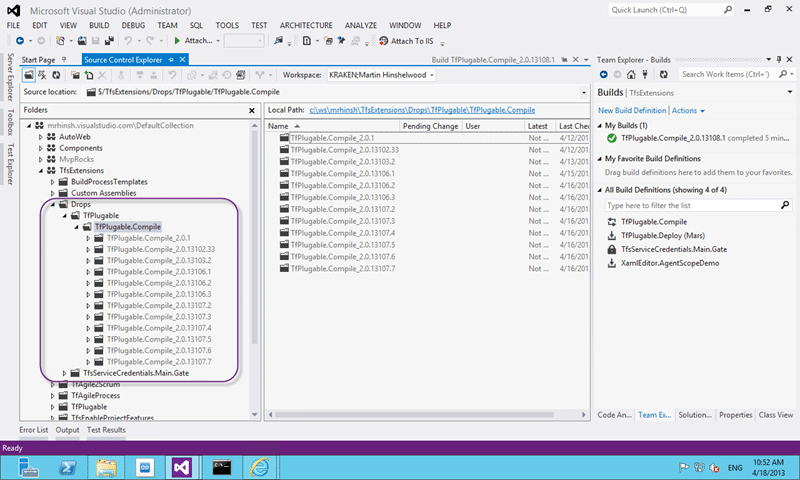Click the Refresh icon in Source Control Explorer toolbar
The height and width of the screenshot is (480, 800).
pos(56,75)
